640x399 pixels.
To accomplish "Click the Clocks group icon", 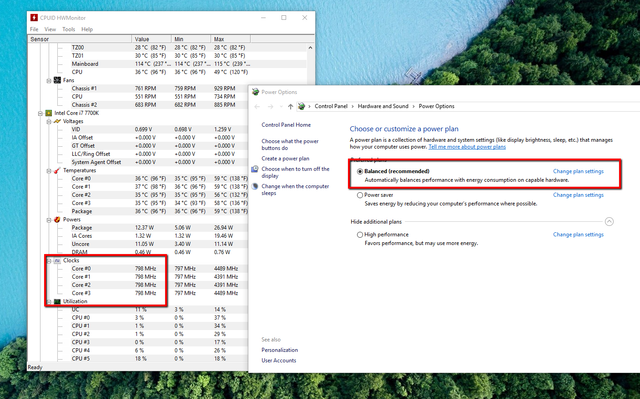I will coord(57,260).
